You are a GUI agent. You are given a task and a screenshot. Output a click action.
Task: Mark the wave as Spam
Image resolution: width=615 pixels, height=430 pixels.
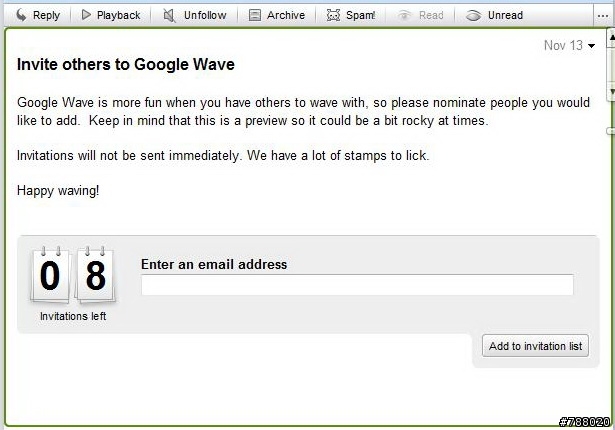[351, 15]
